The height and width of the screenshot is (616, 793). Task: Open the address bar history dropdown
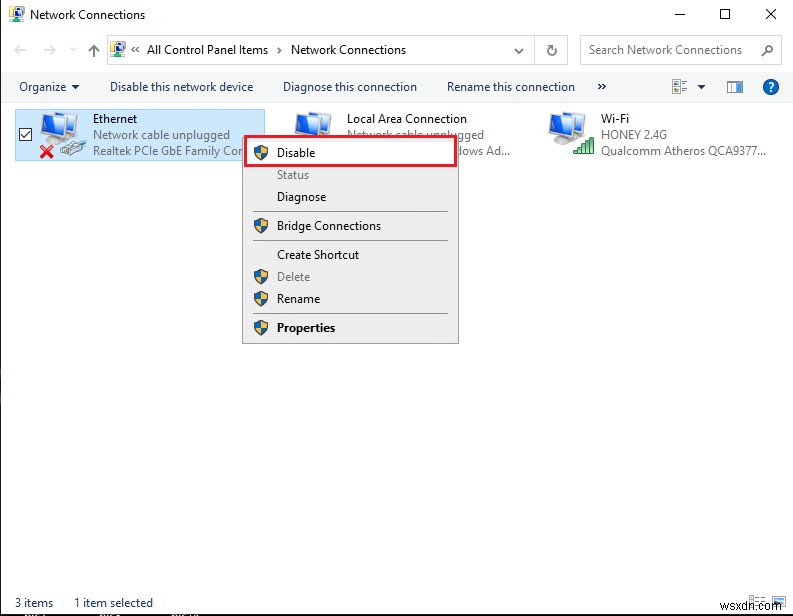pos(519,51)
